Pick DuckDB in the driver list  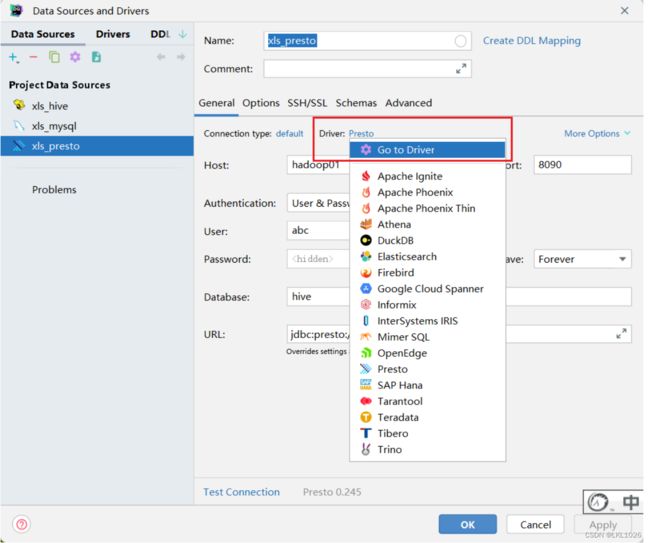[395, 241]
